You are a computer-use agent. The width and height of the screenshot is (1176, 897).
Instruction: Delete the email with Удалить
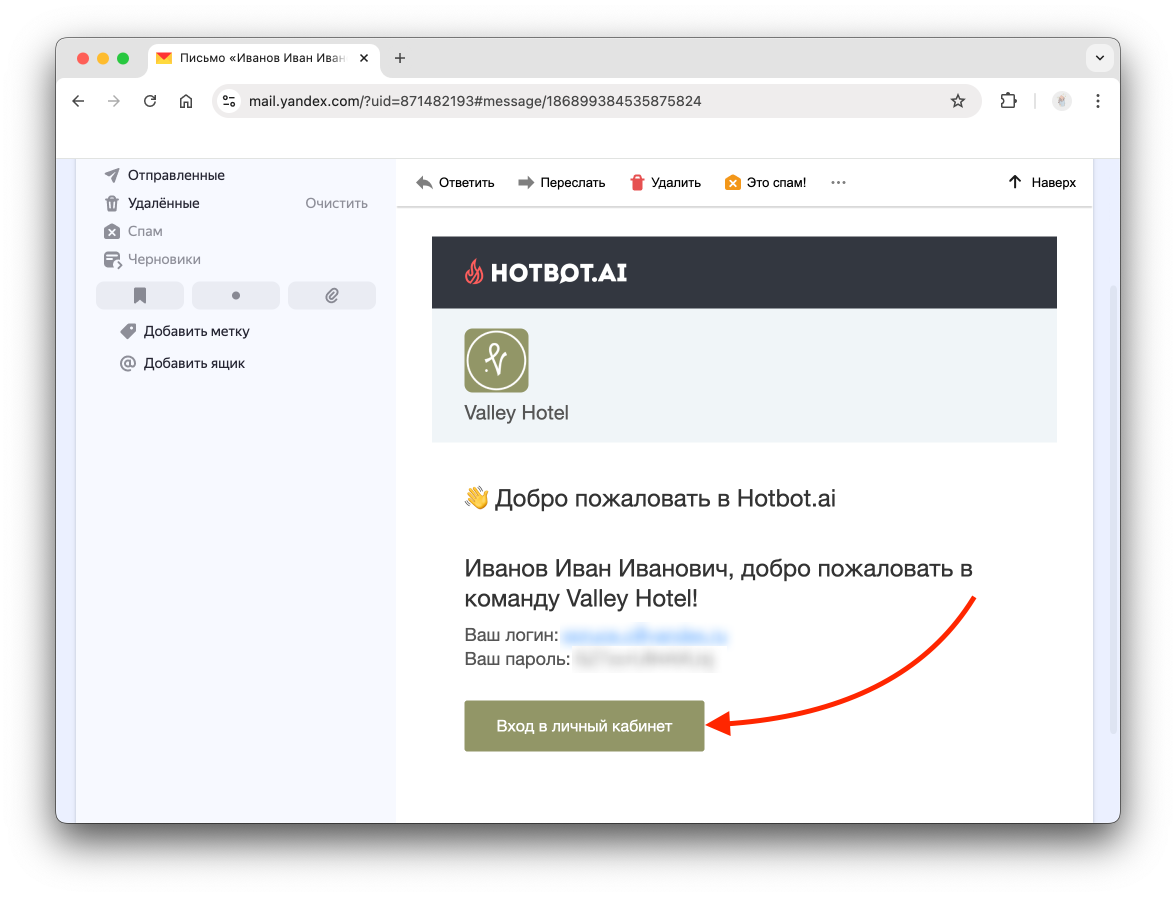665,182
